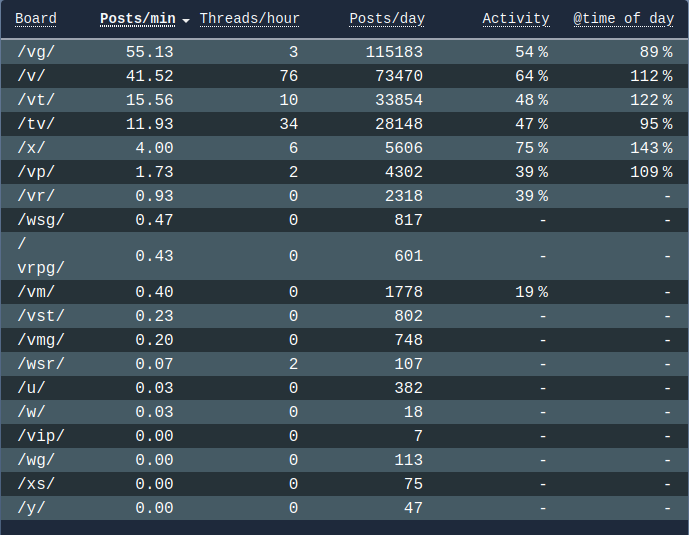Select the /u/ board name
This screenshot has width=689, height=535.
tap(31, 387)
